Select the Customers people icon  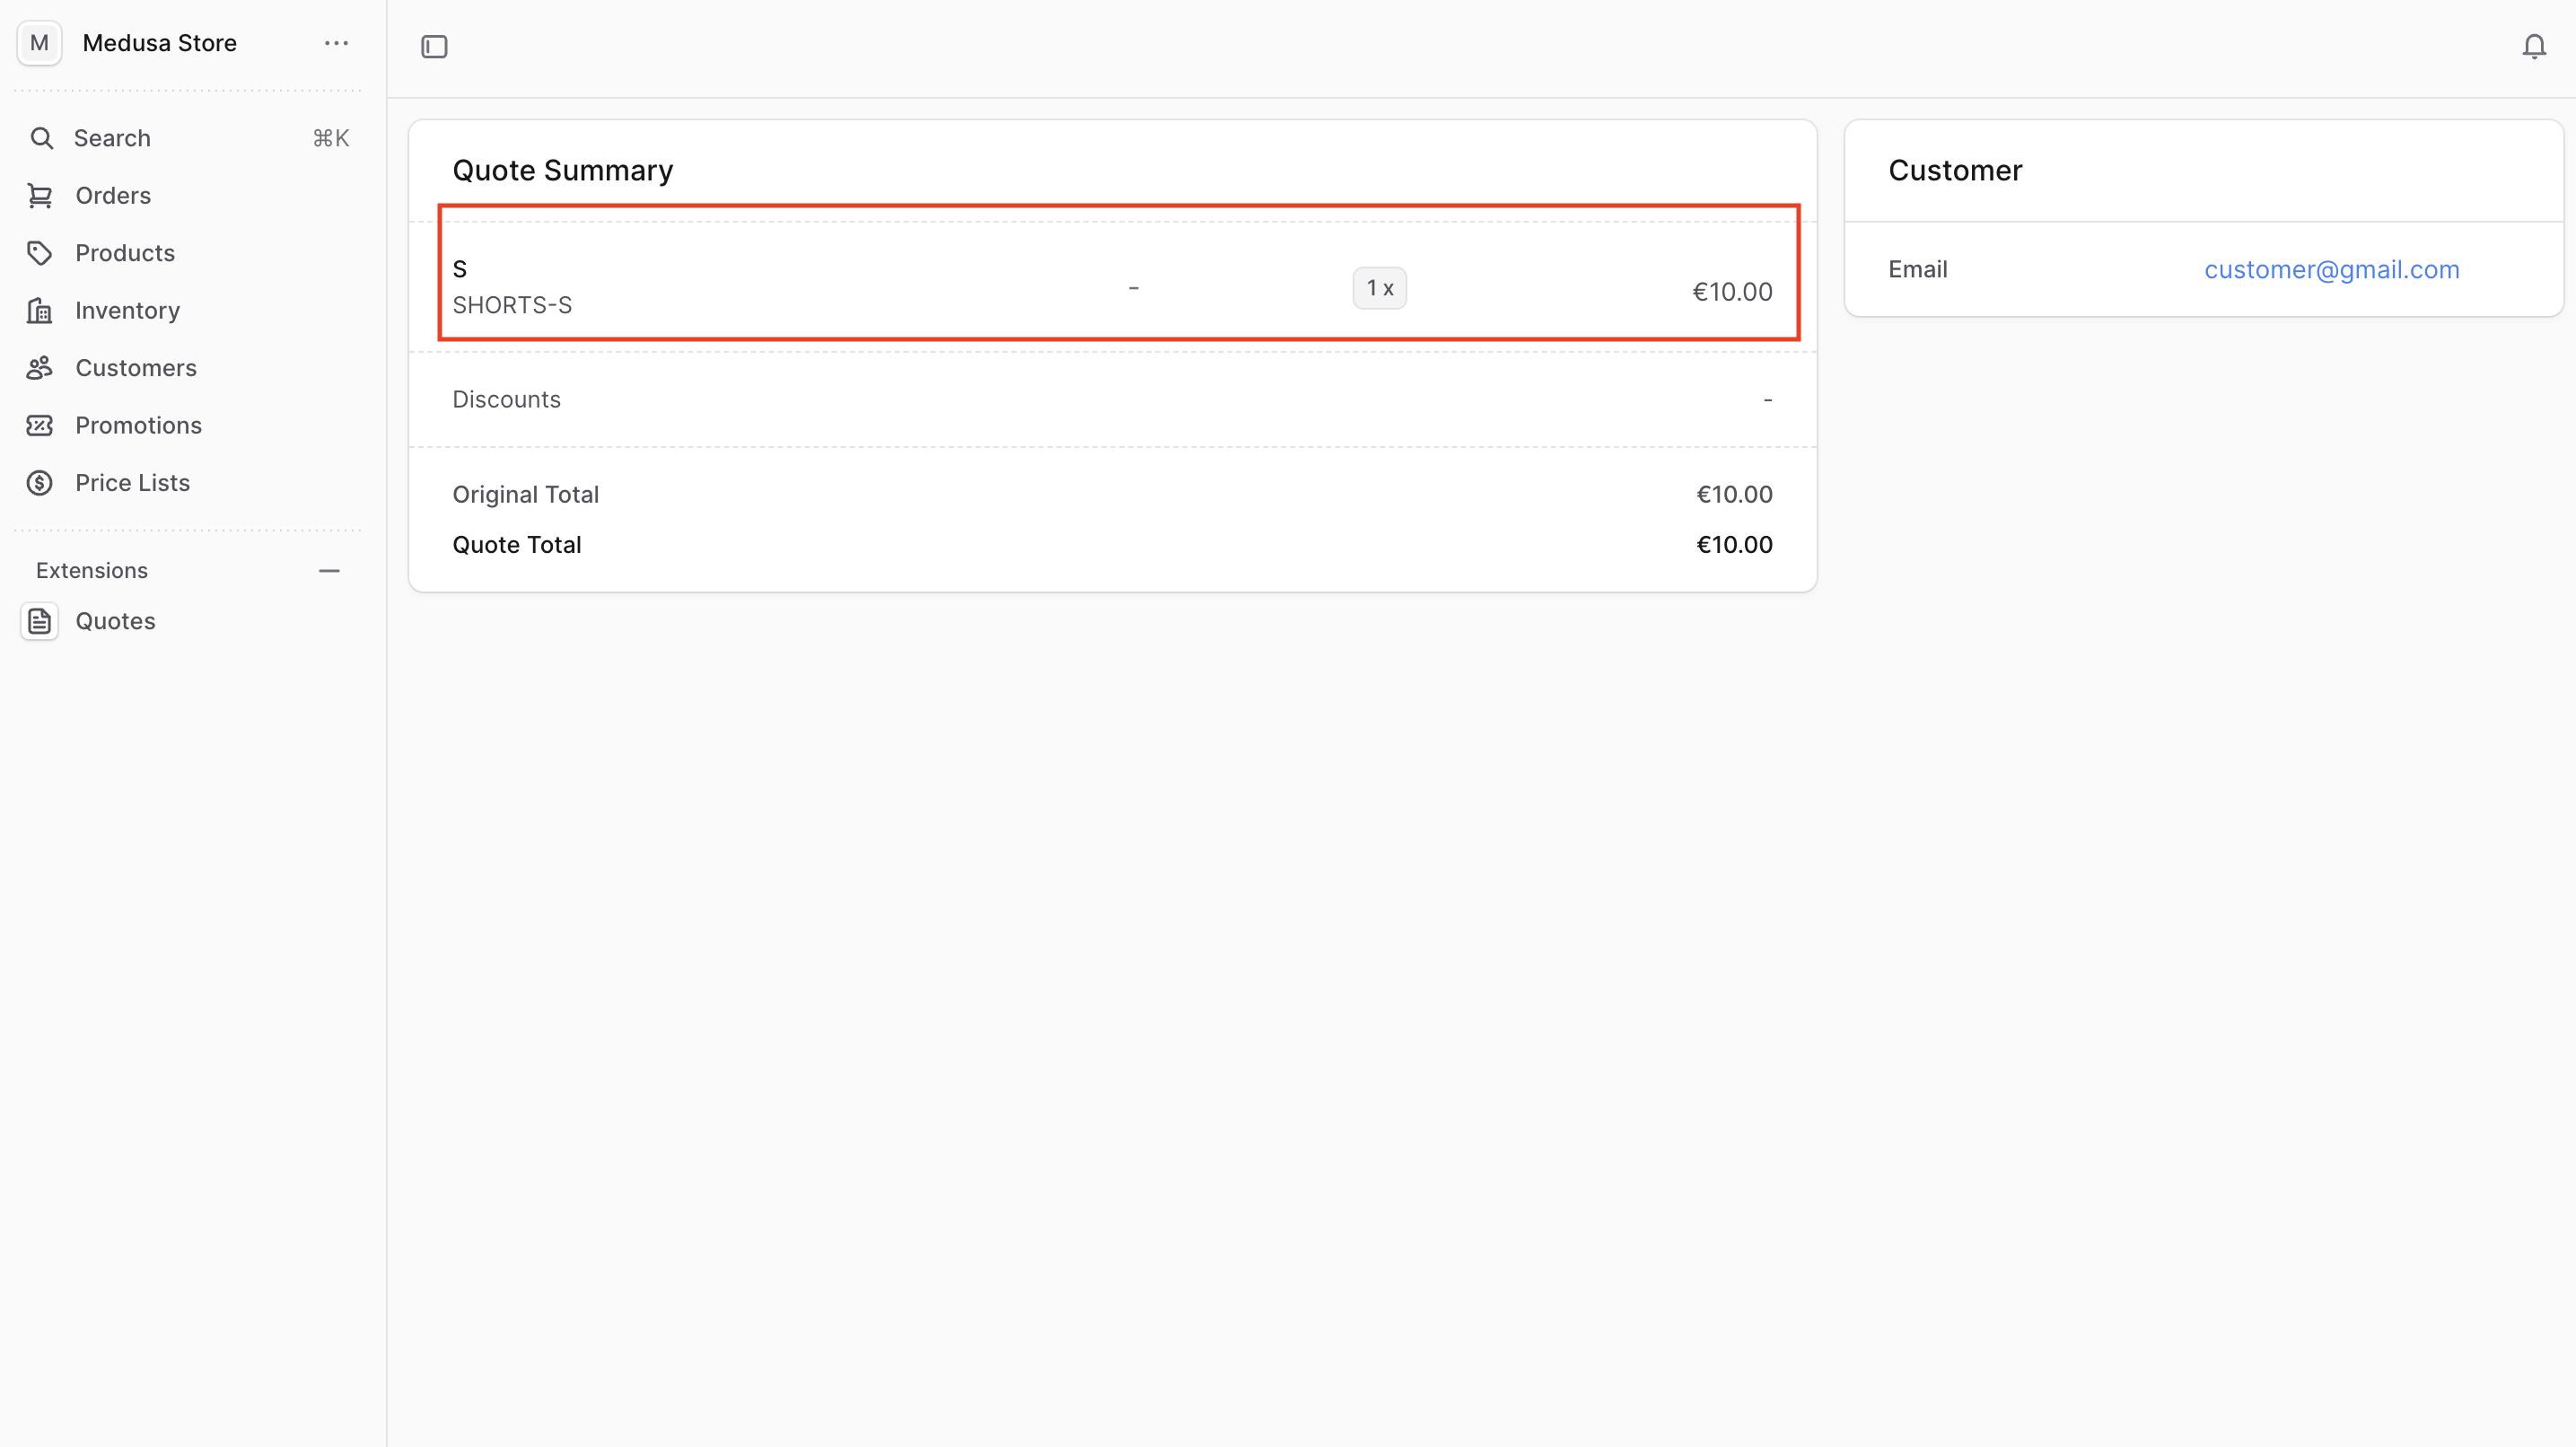tap(40, 367)
